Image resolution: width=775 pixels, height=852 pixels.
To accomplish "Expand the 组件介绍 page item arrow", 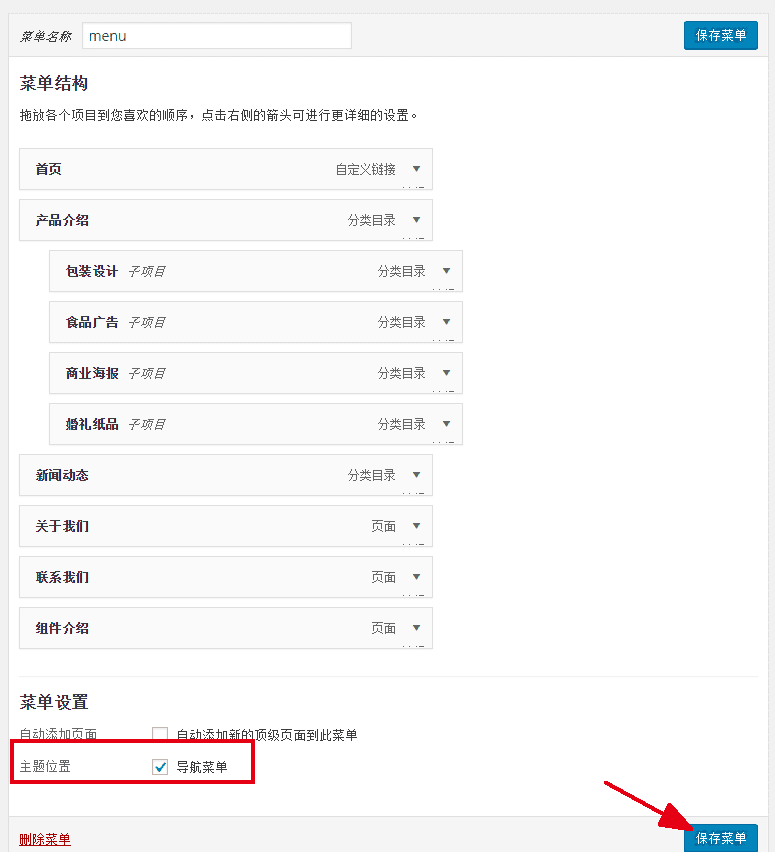I will tap(416, 628).
